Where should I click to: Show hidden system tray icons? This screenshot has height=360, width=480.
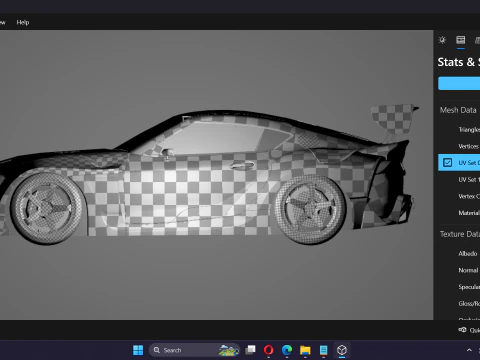[469, 350]
